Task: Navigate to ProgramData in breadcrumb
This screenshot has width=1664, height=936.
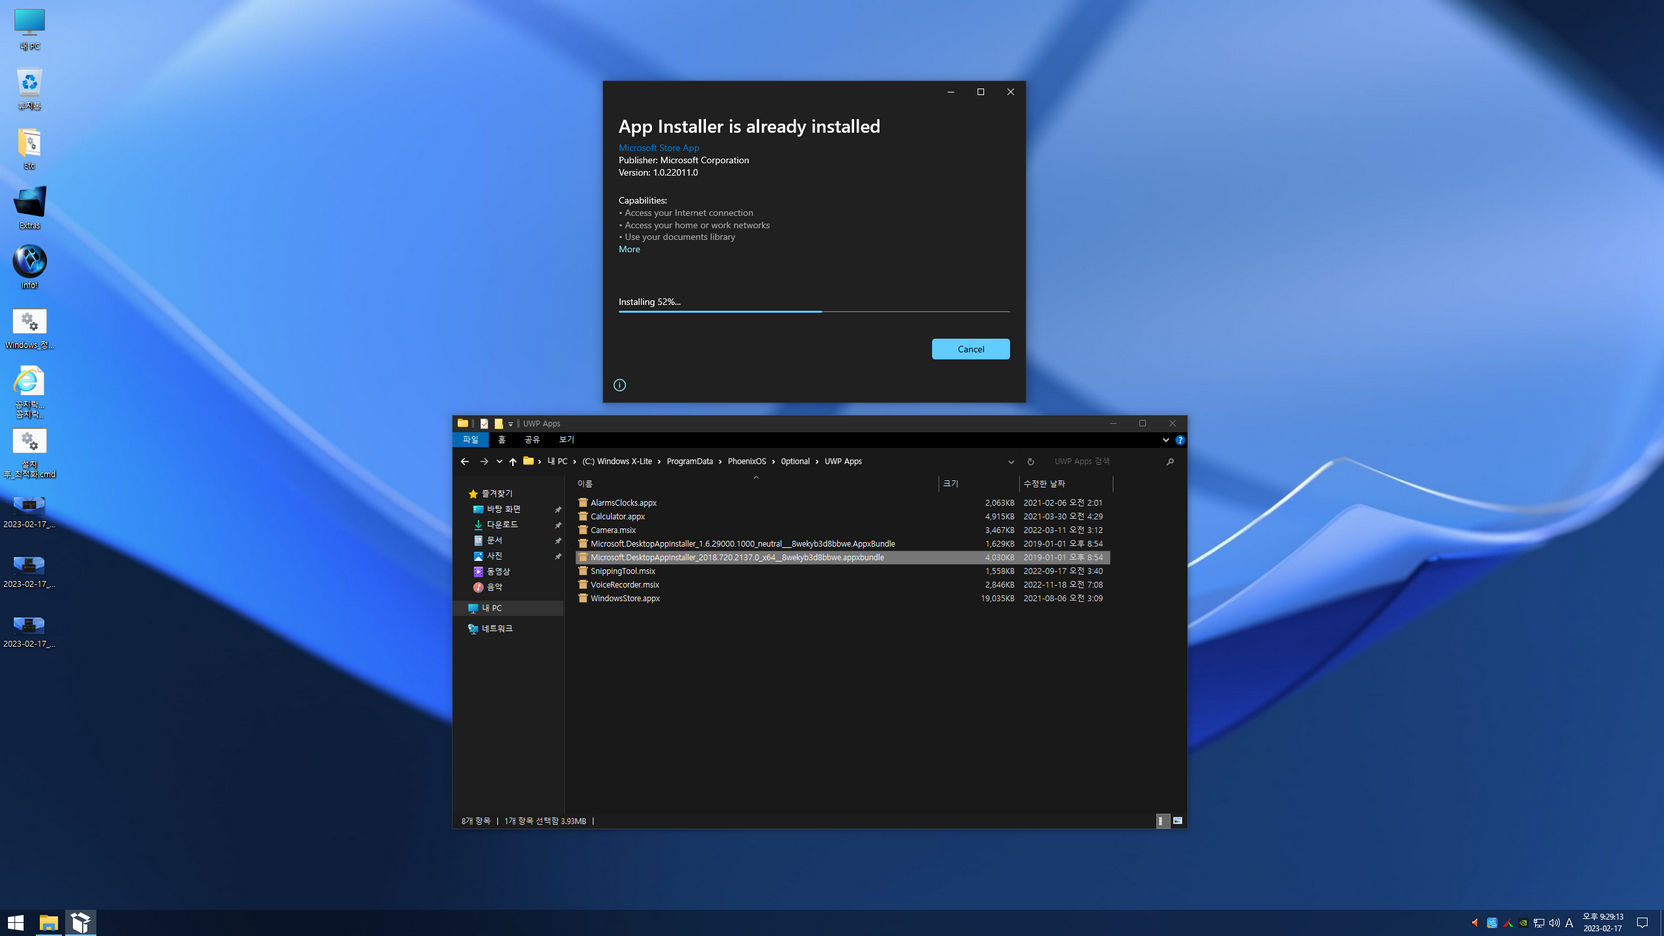Action: point(690,462)
